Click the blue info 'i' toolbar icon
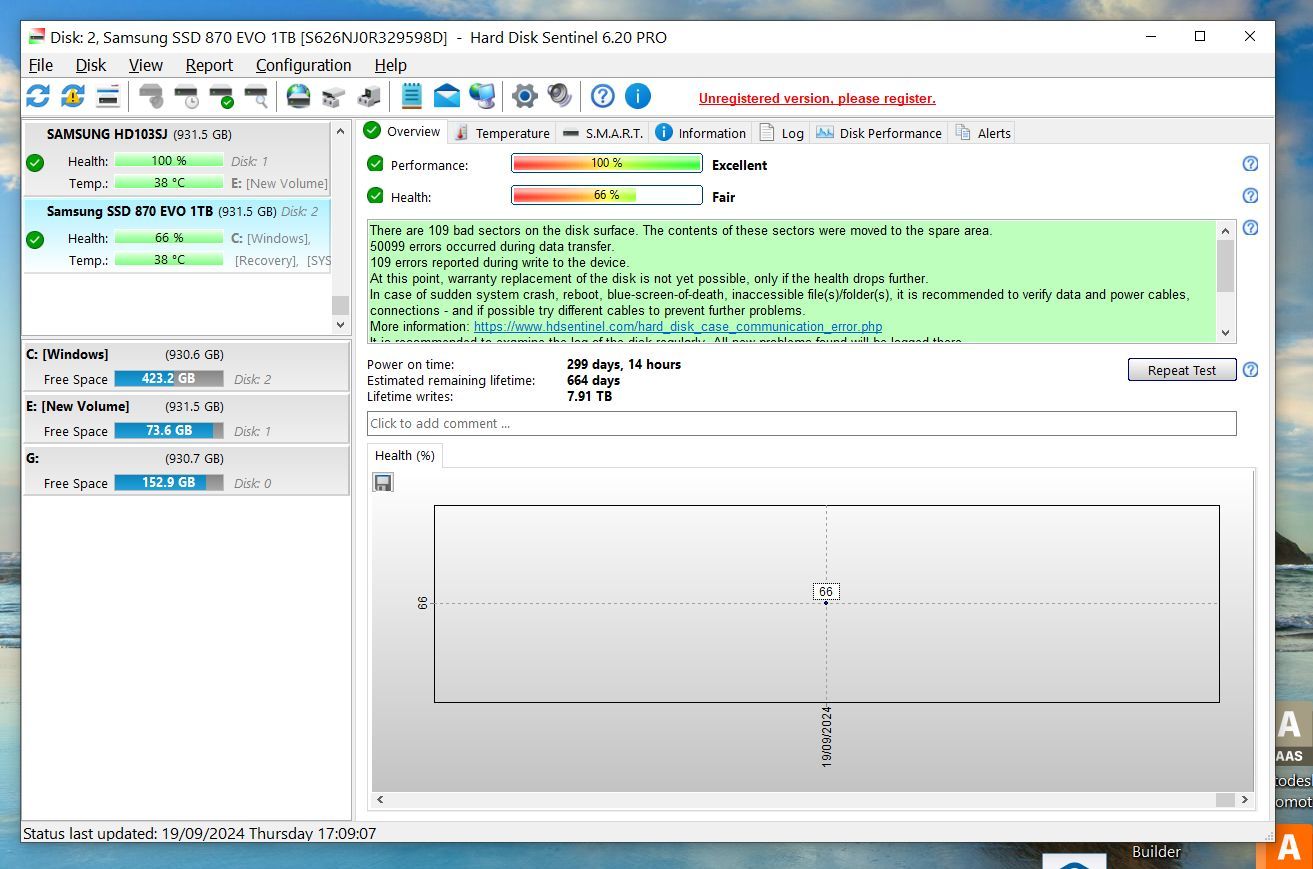This screenshot has height=869, width=1313. click(638, 96)
